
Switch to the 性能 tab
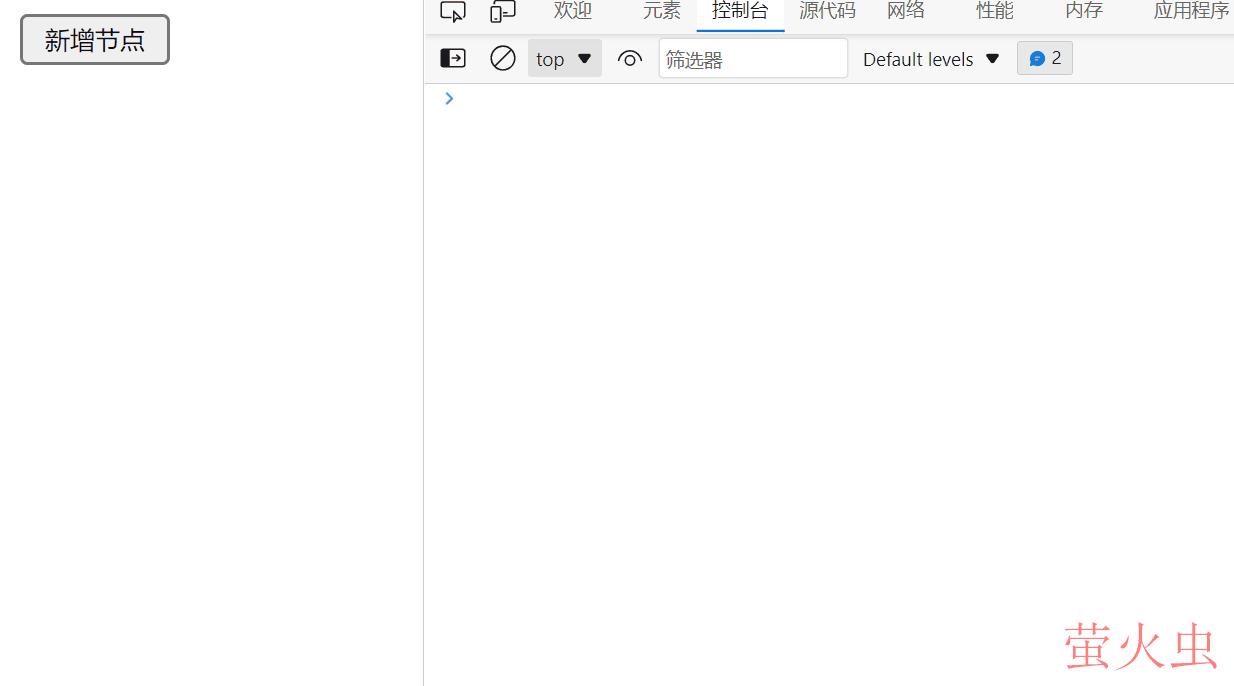tap(995, 11)
